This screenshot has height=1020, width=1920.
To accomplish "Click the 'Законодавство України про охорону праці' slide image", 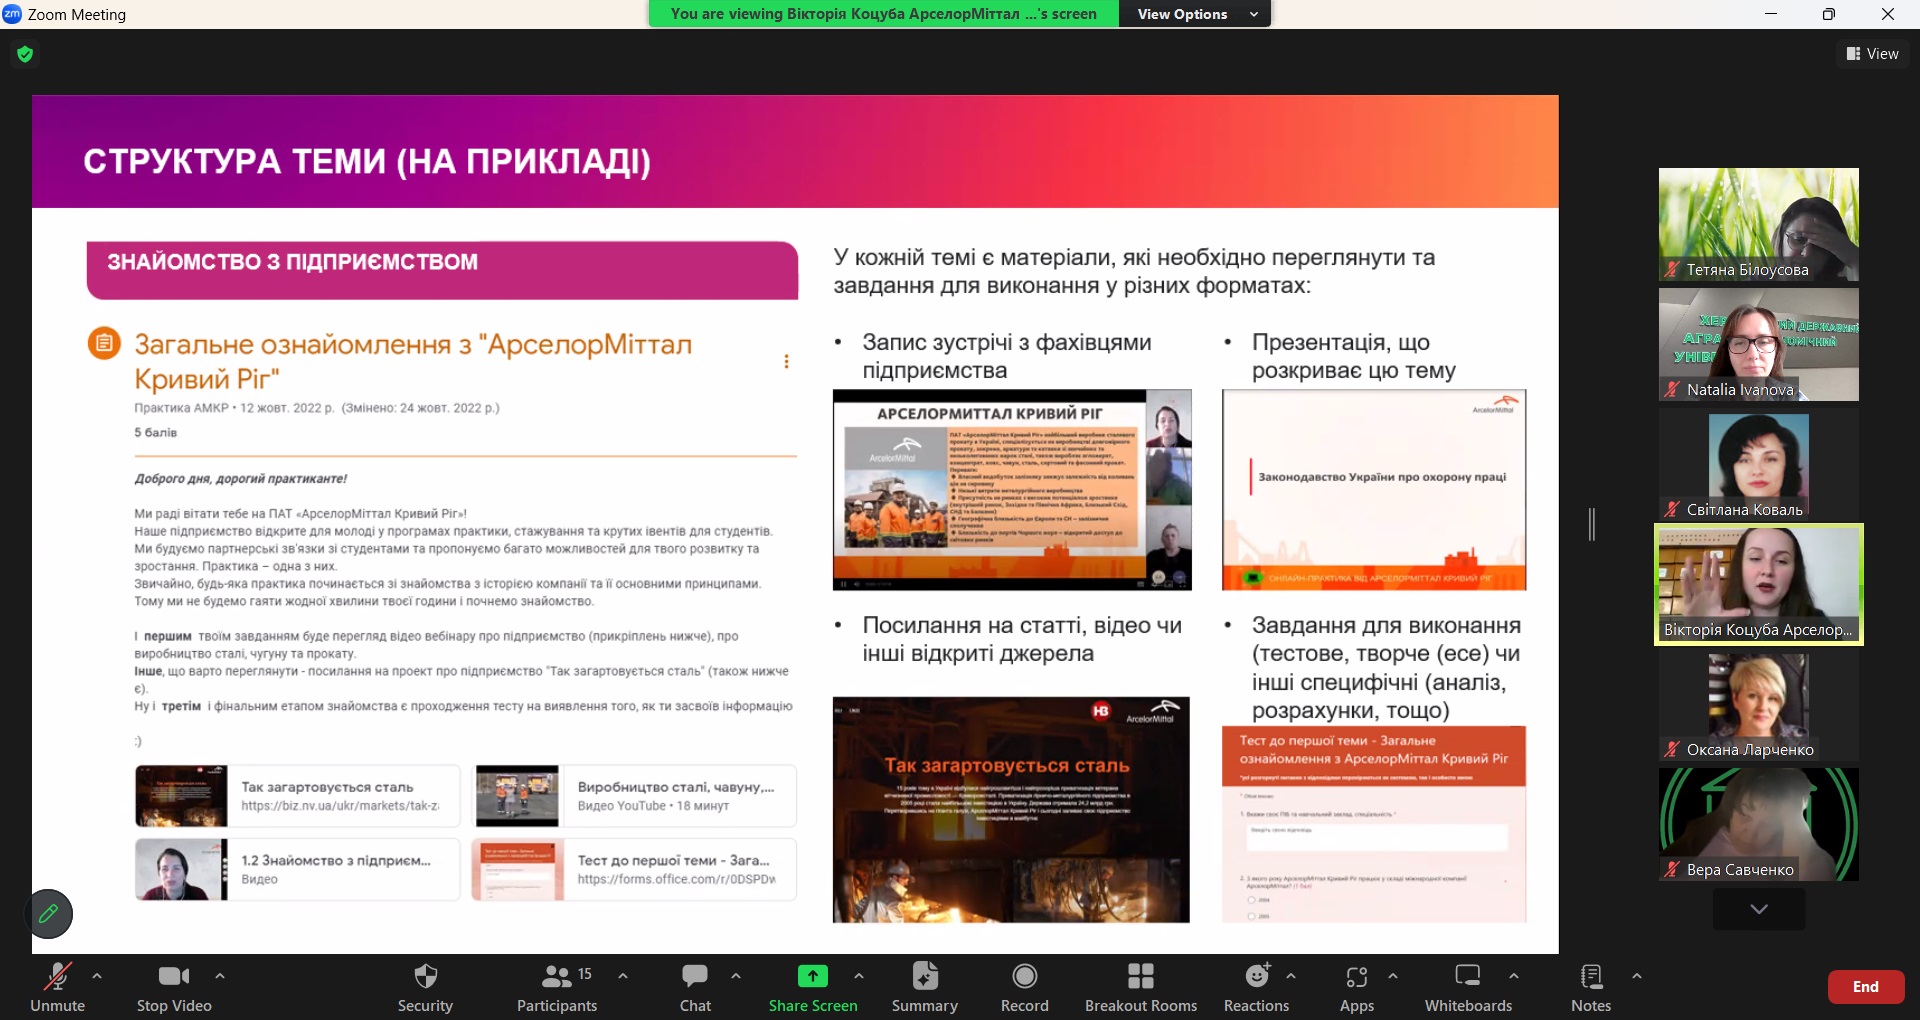I will (x=1374, y=490).
